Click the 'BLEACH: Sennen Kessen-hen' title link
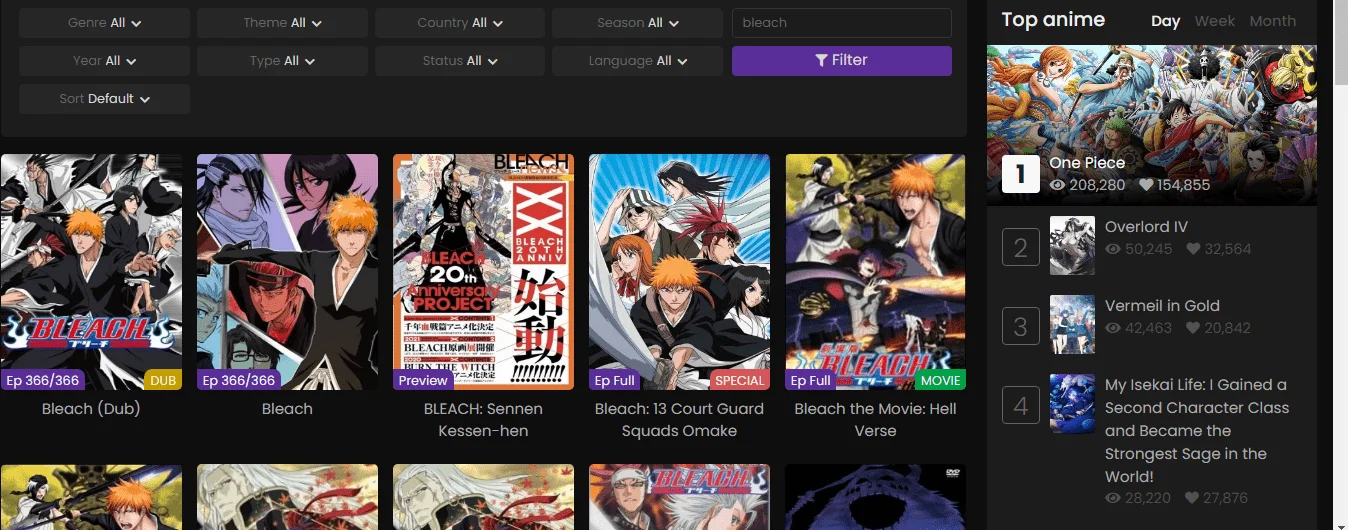 coord(483,420)
